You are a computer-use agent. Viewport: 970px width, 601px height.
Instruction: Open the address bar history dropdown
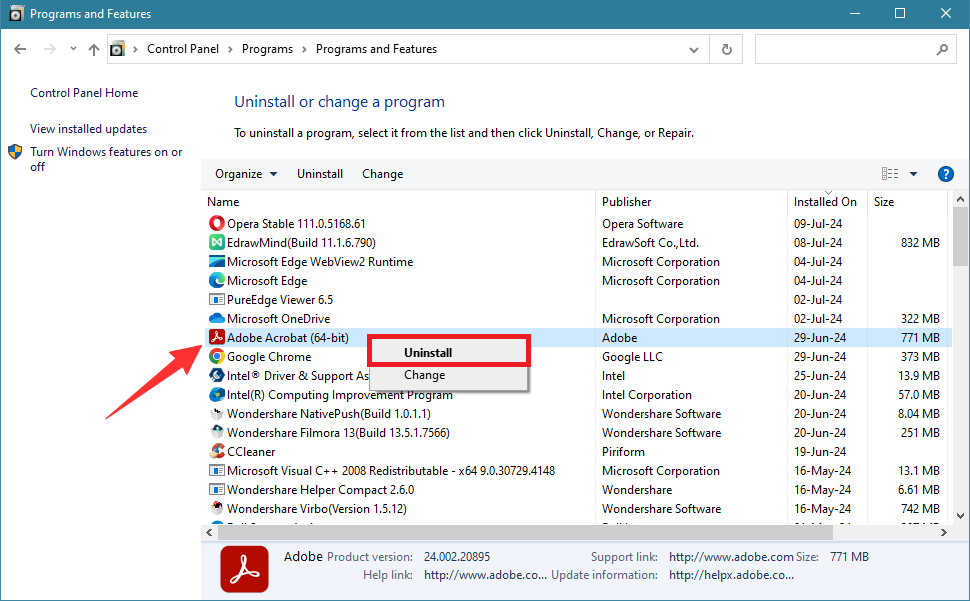coord(693,48)
